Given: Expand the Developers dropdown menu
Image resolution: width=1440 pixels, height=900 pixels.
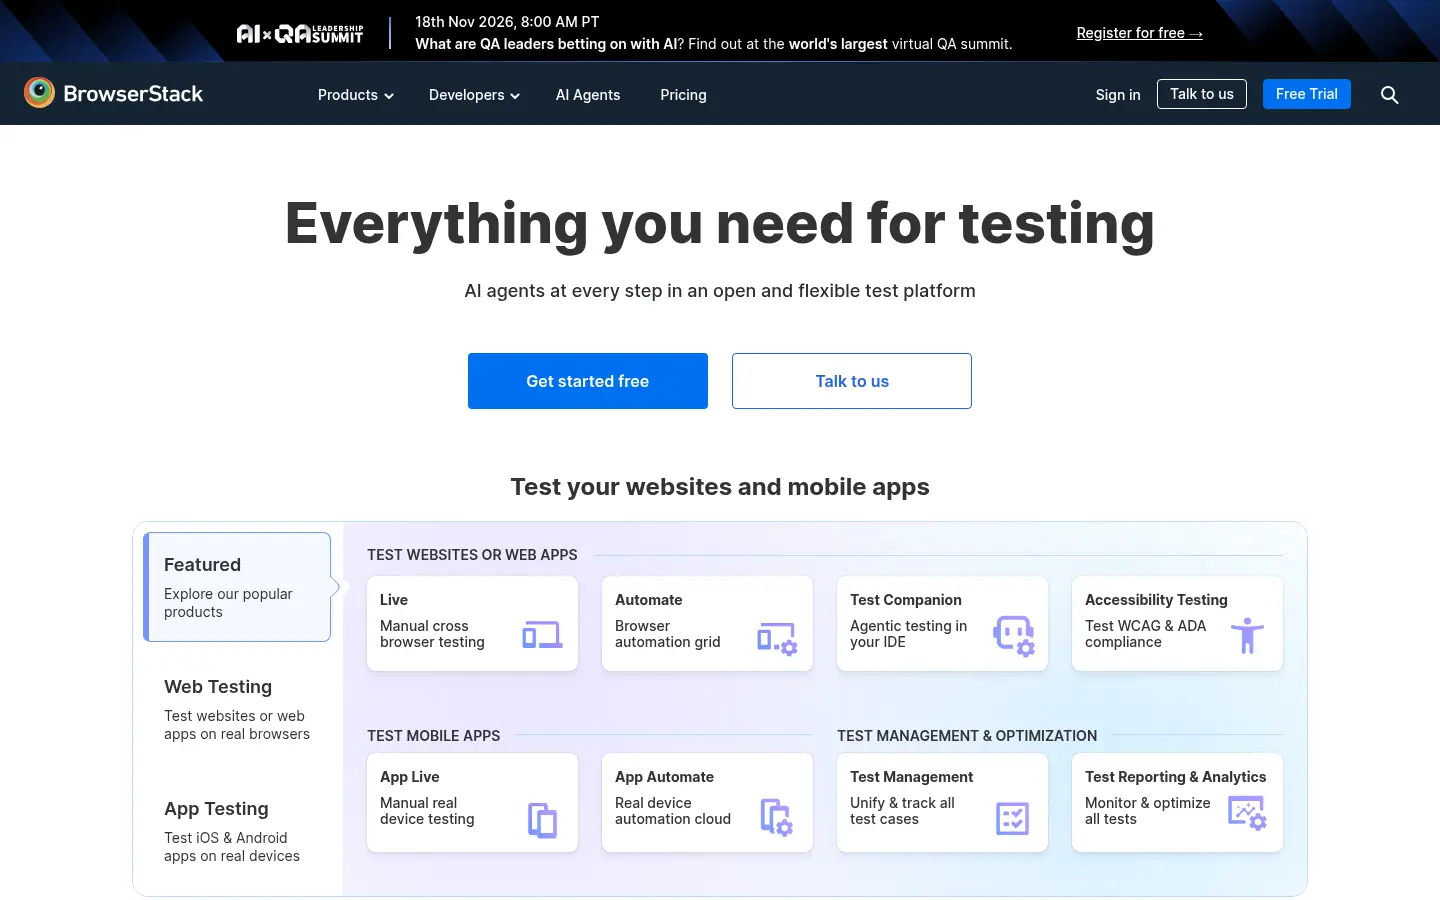Looking at the screenshot, I should 474,95.
